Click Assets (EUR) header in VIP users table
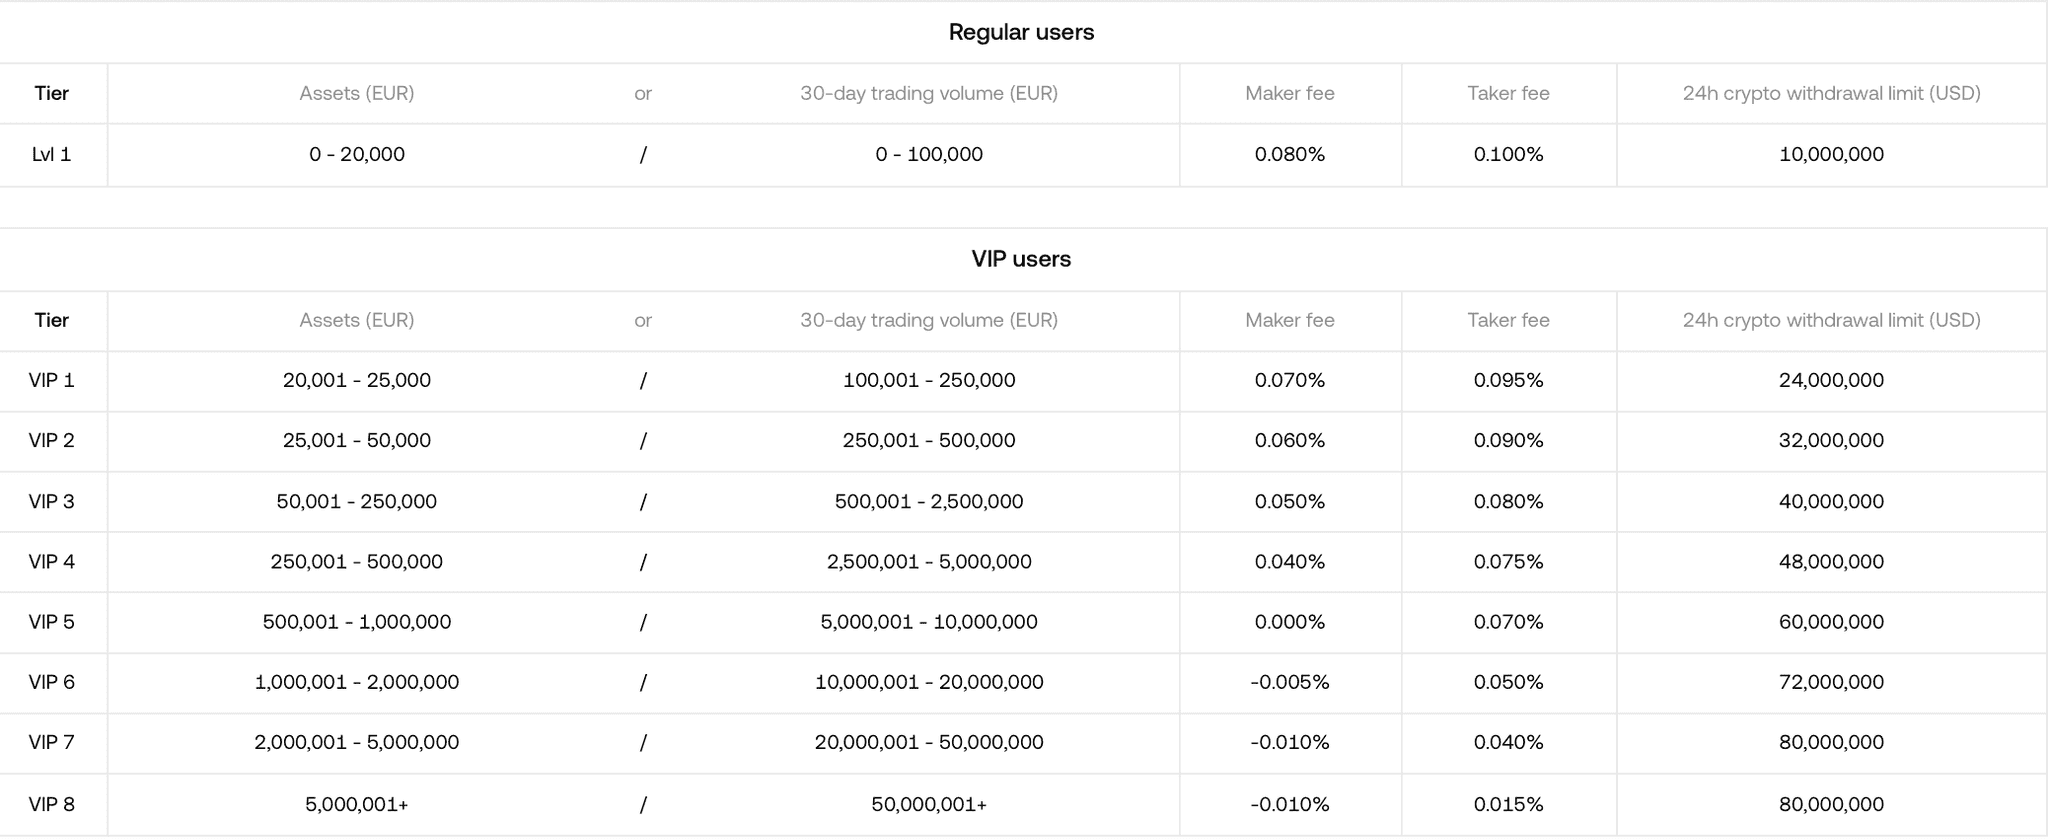This screenshot has width=2048, height=839. click(357, 320)
